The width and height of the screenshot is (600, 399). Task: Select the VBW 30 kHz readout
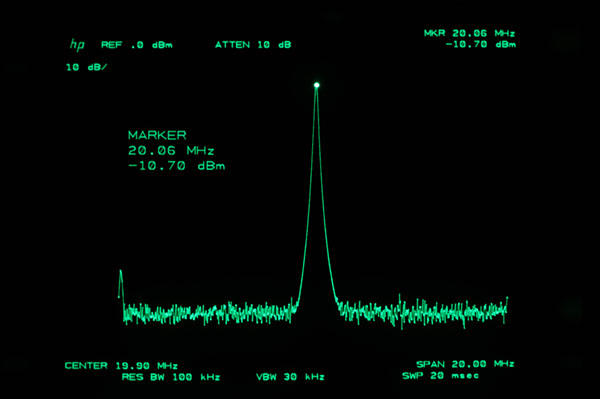290,377
